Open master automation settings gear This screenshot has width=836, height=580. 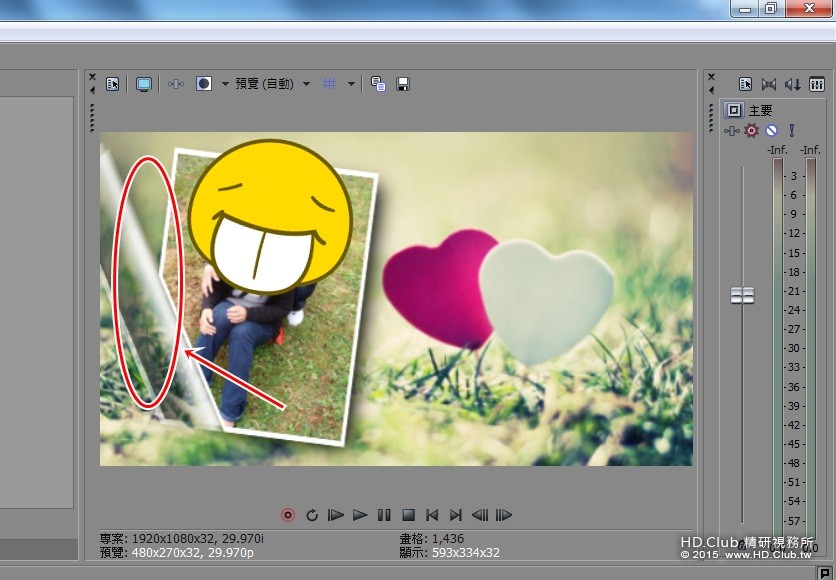[x=751, y=131]
